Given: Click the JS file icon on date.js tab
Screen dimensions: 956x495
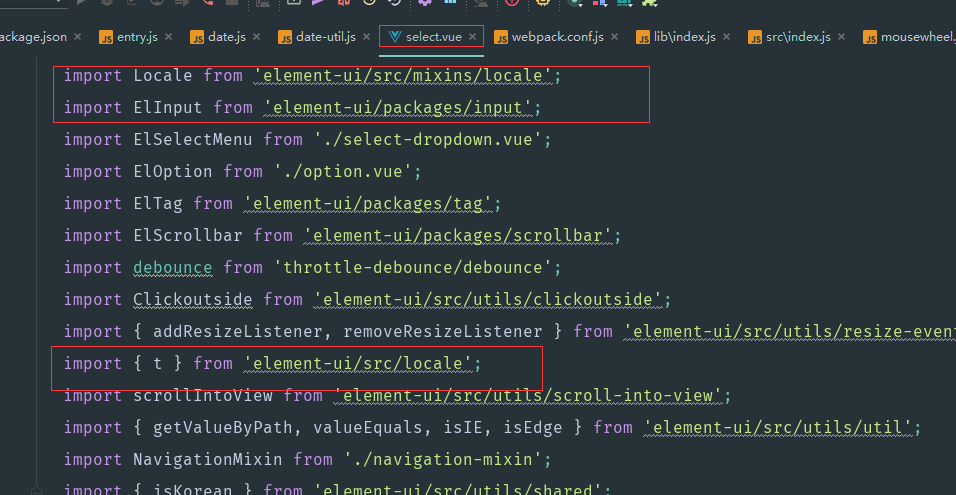Looking at the screenshot, I should (197, 38).
